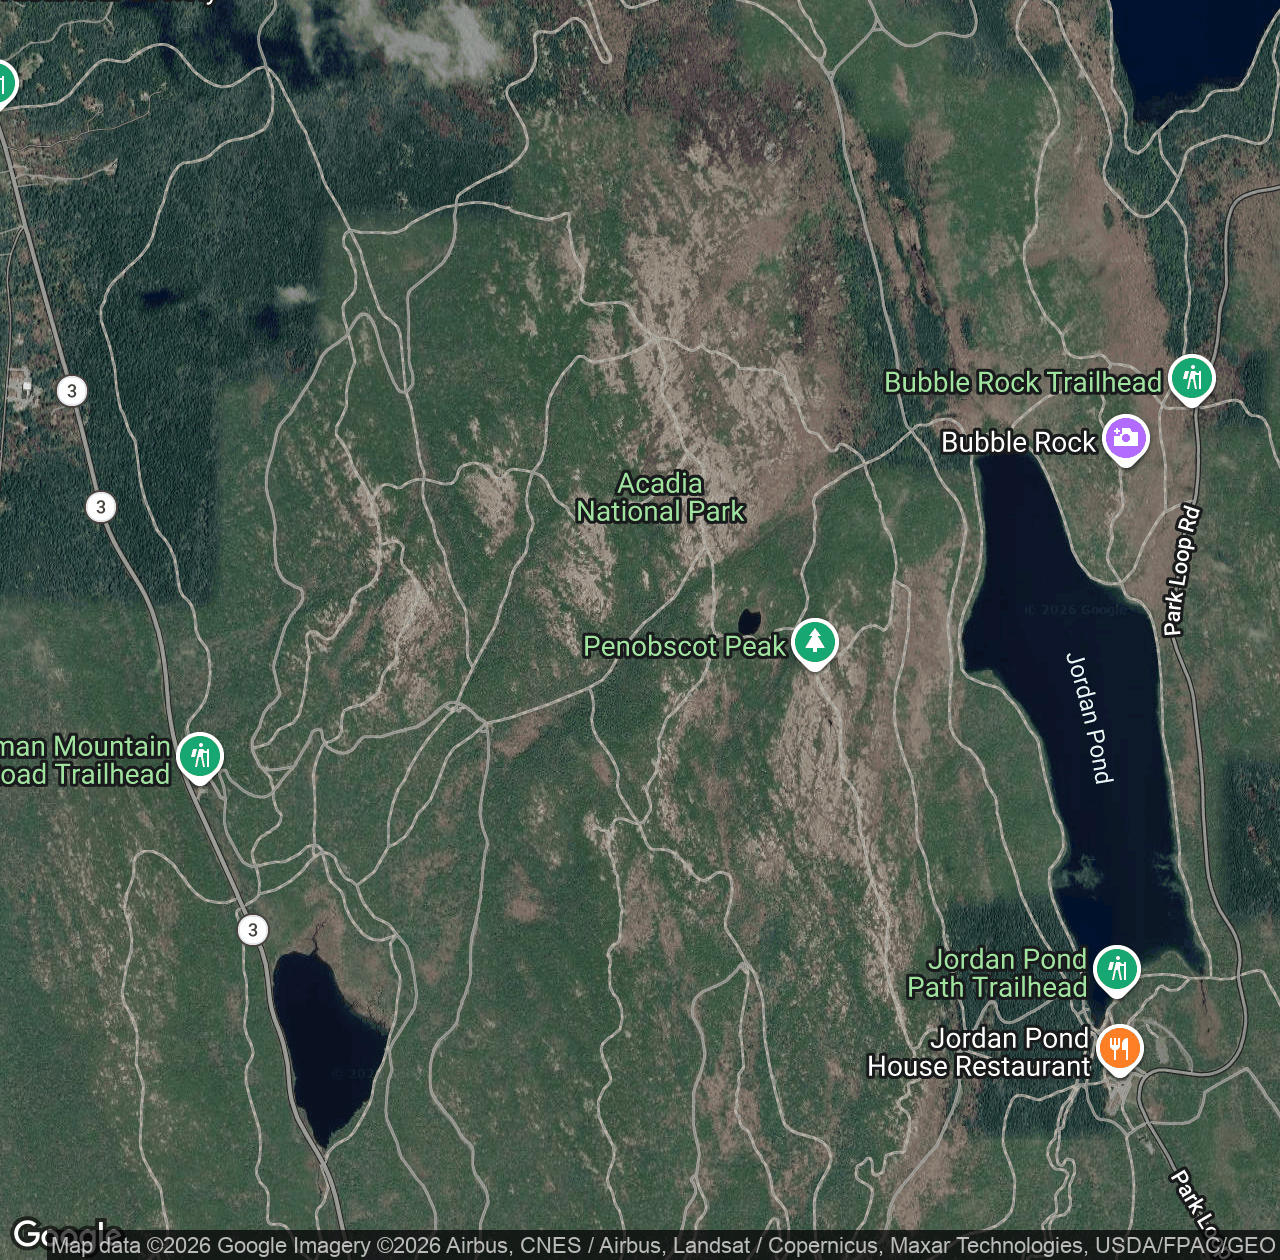Select the white "Bubble Rock" place label

tap(1019, 442)
